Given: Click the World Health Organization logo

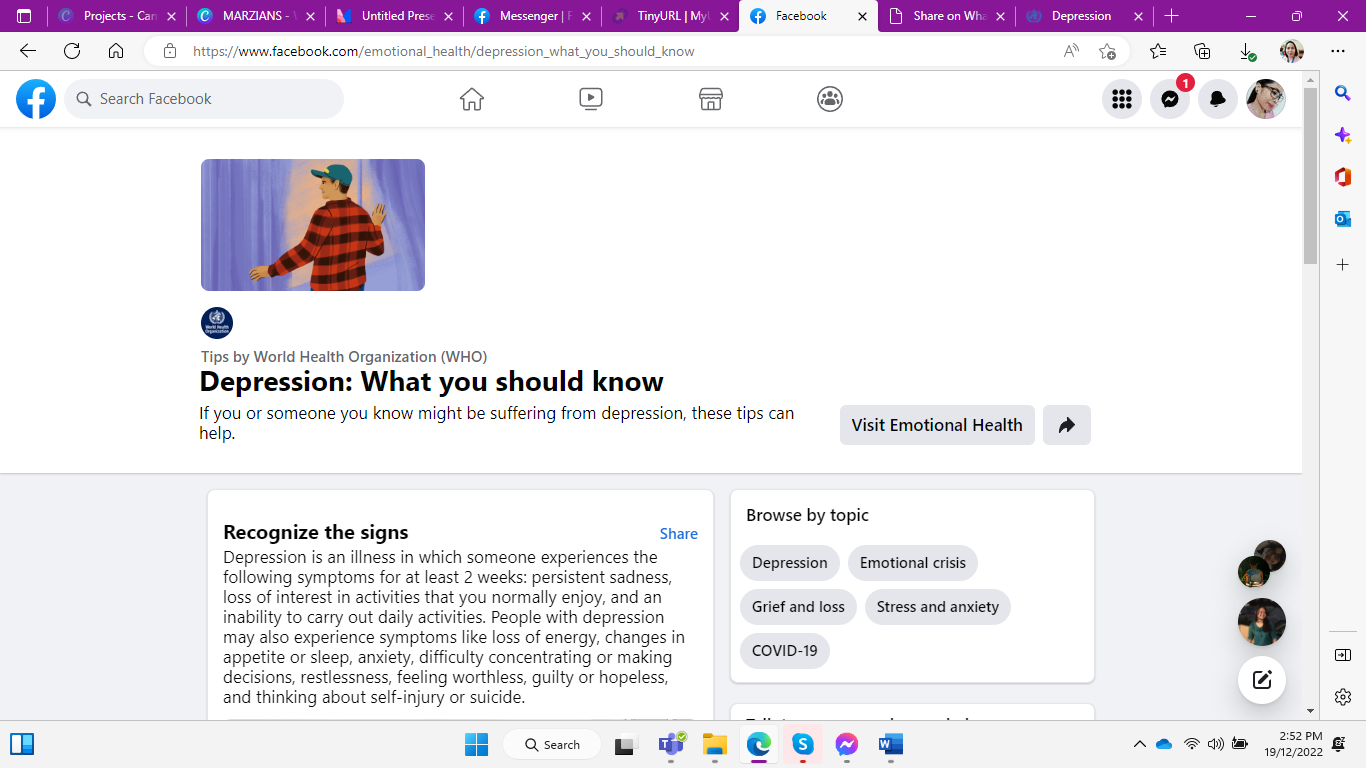Looking at the screenshot, I should pos(217,323).
